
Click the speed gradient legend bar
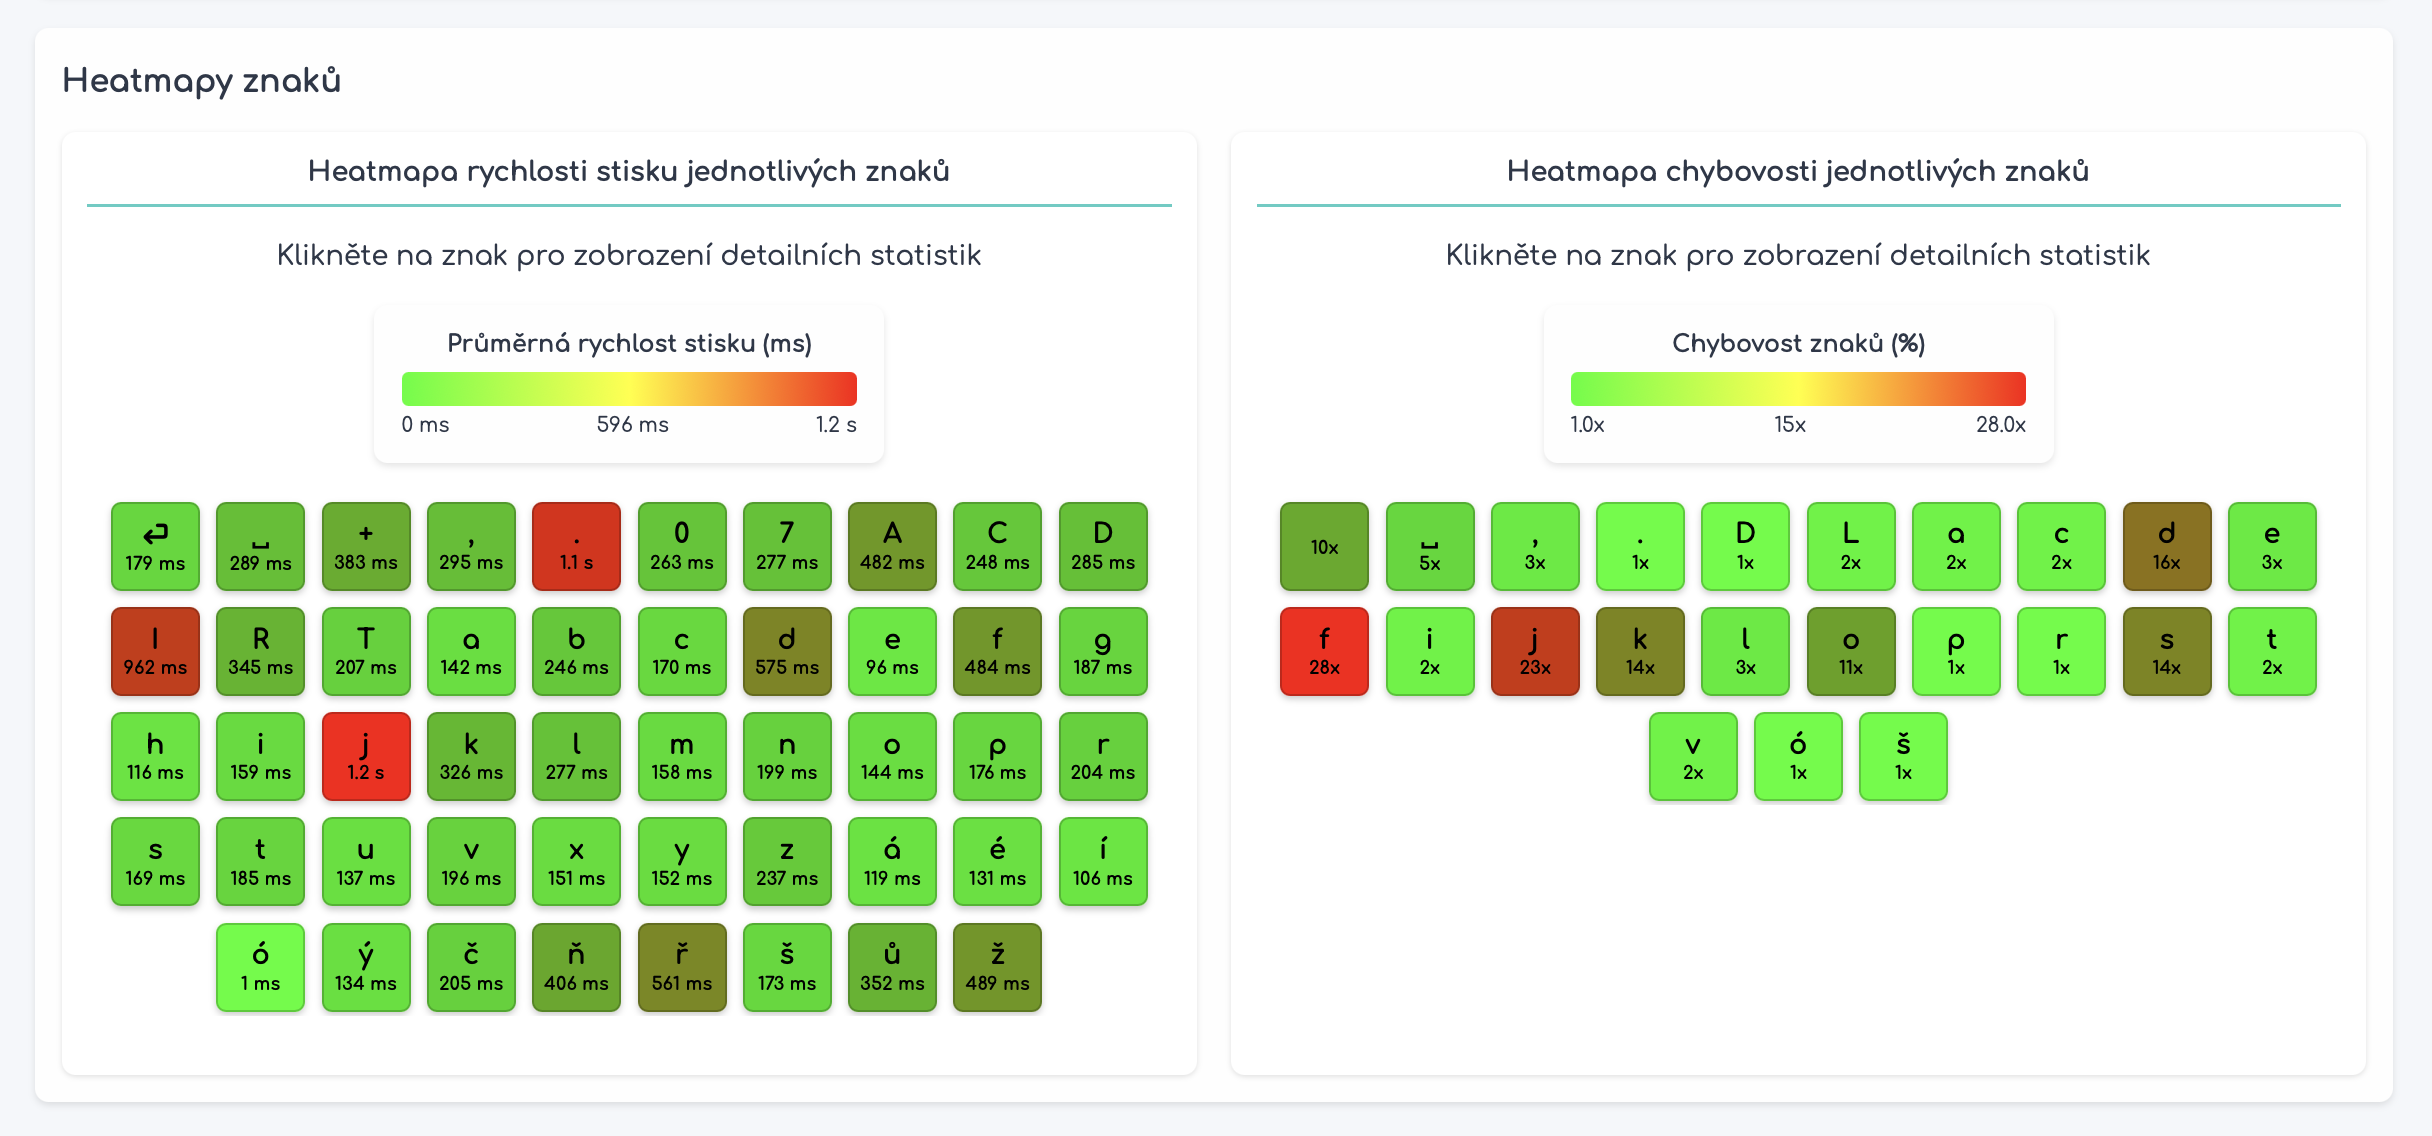629,389
